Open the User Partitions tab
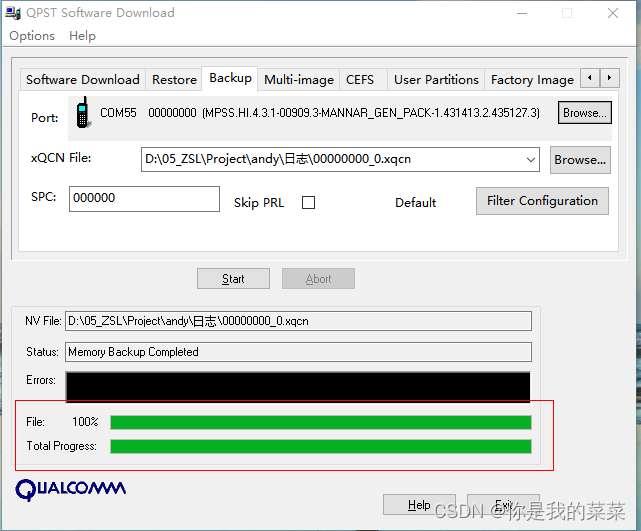This screenshot has height=531, width=641. click(x=436, y=79)
